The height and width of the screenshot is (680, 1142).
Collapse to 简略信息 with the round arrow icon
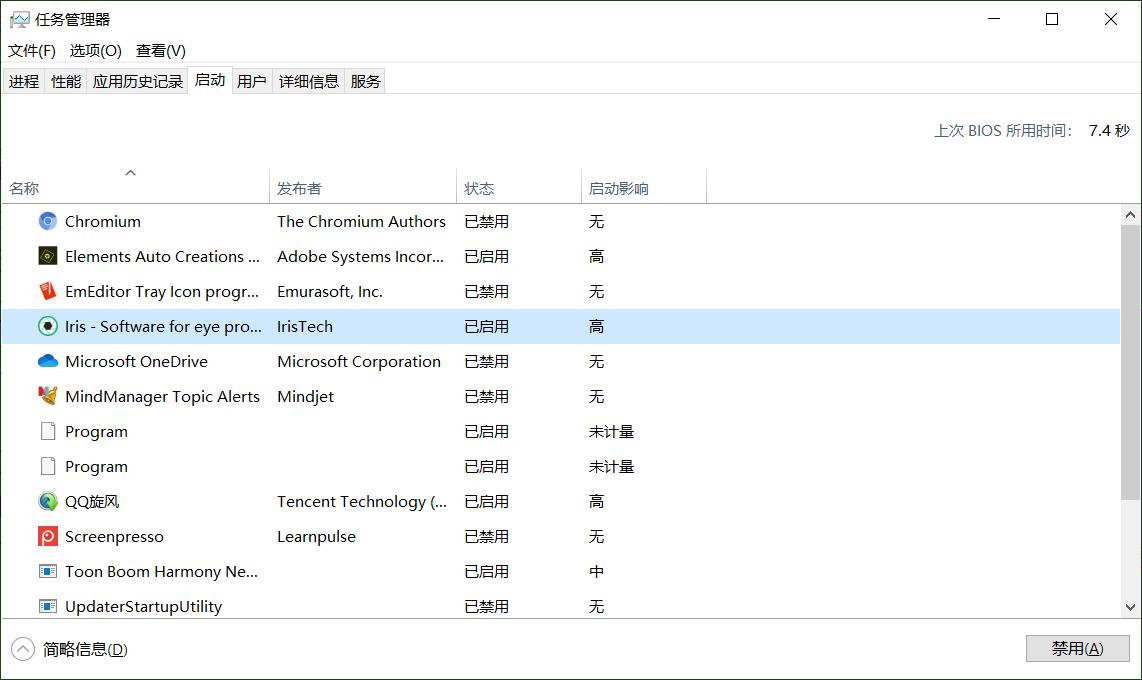tap(23, 649)
